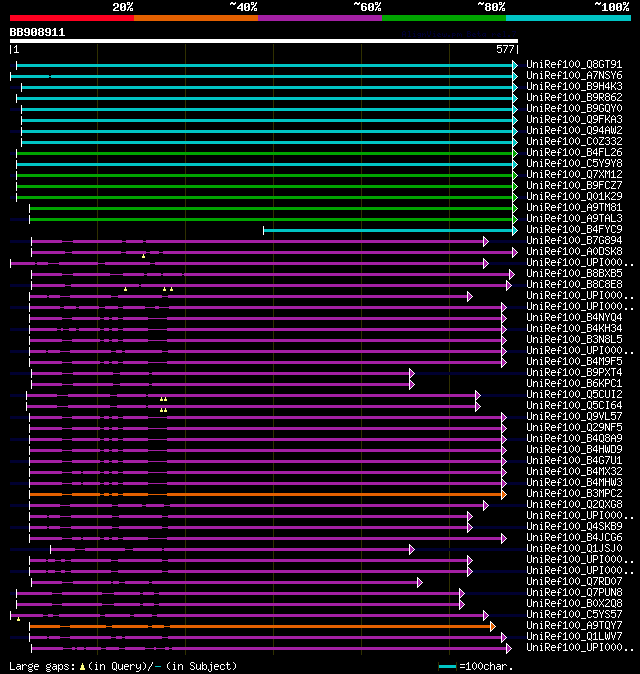Screen dimensions: 640x674
Task: Open hit UniRef100_Q9VL57
Action: 574,417
